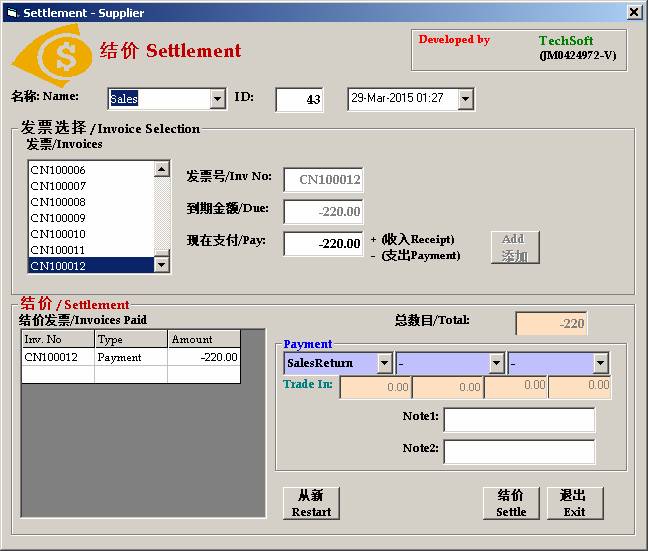648x551 pixels.
Task: Focus the Note1 text field
Action: coord(519,420)
